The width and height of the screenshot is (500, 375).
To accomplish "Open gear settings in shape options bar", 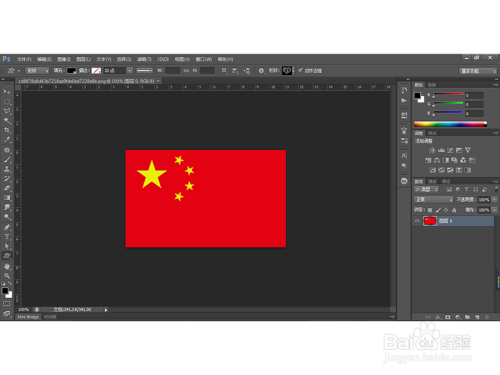I will [261, 71].
